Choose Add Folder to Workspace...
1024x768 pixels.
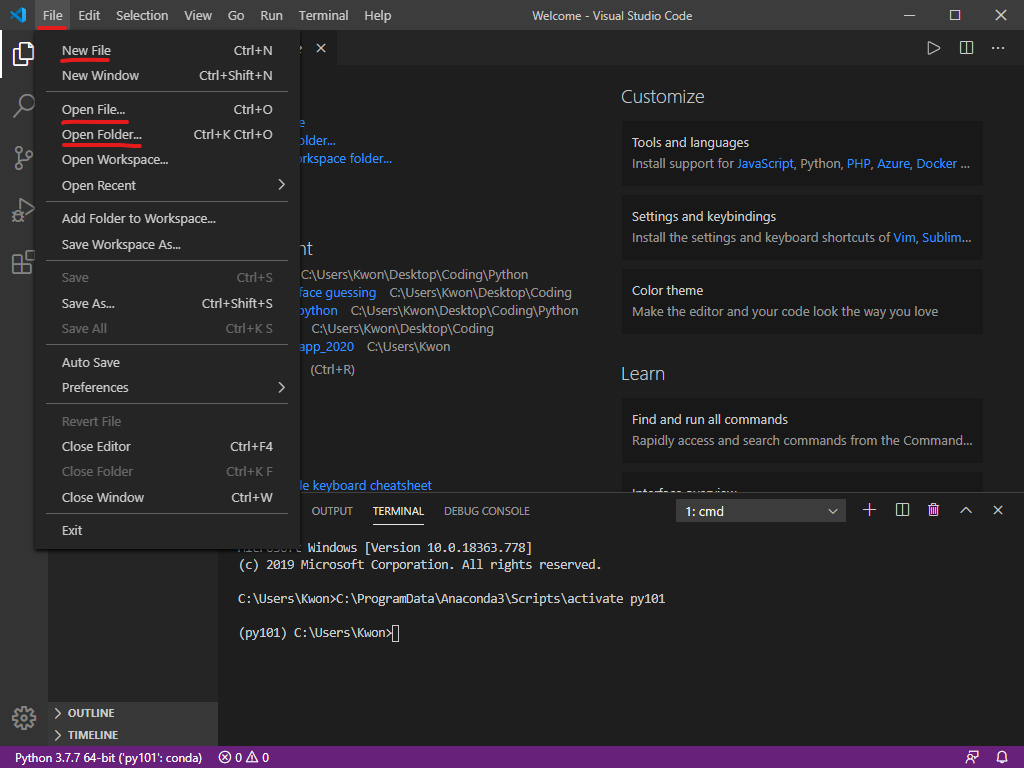coord(167,219)
